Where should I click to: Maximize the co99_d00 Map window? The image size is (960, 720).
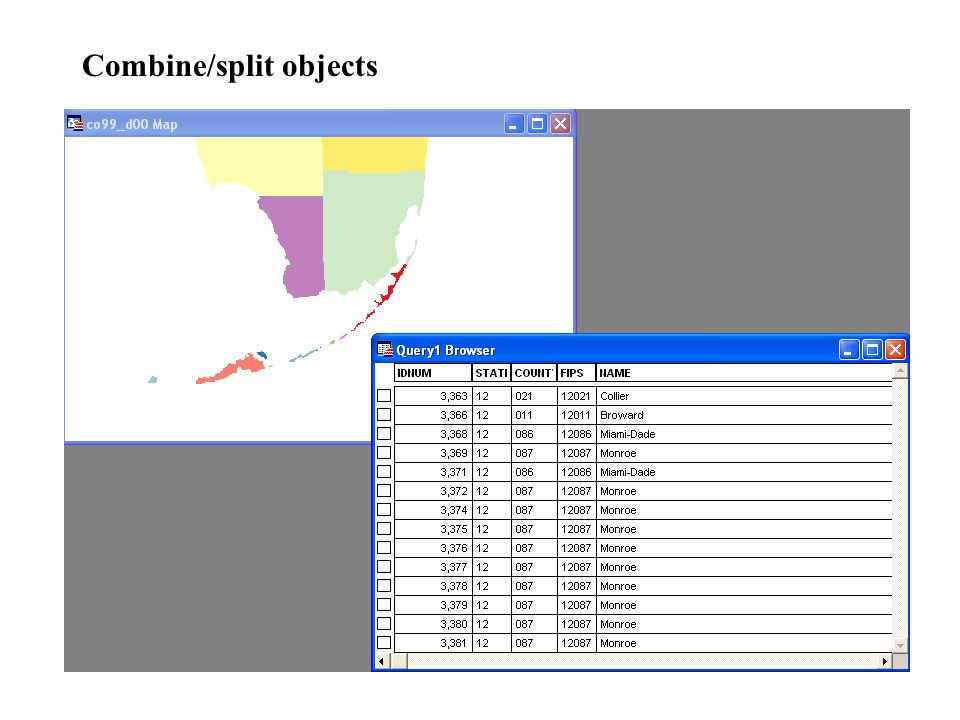(537, 124)
